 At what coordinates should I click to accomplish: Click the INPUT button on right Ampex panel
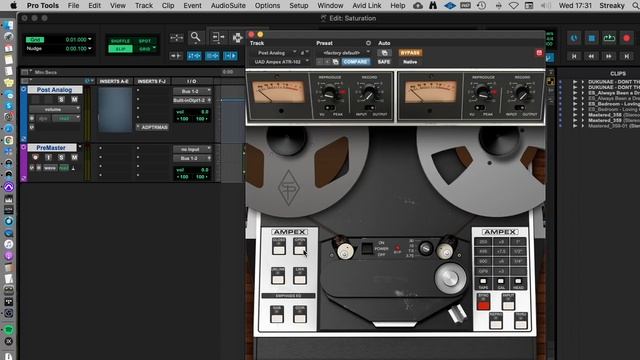(x=508, y=302)
